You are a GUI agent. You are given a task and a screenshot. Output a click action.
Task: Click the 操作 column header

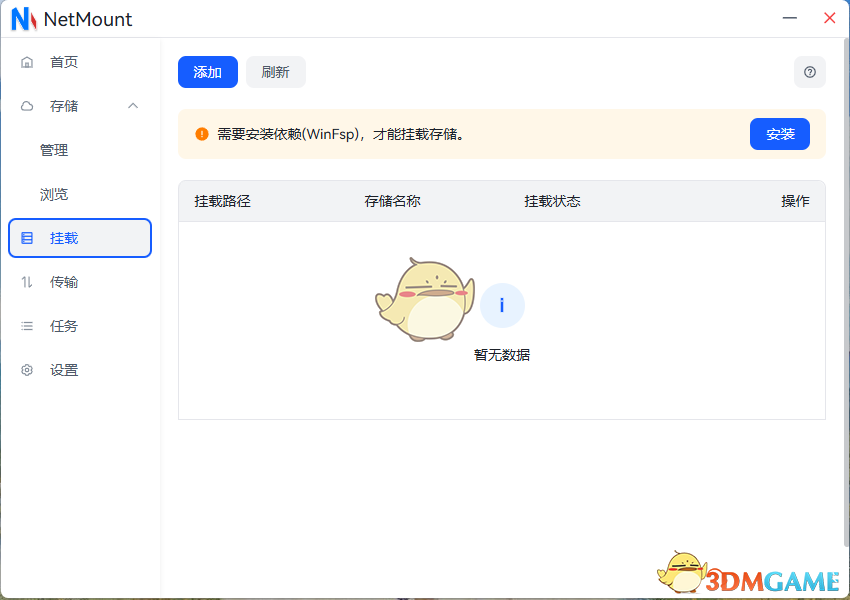795,201
